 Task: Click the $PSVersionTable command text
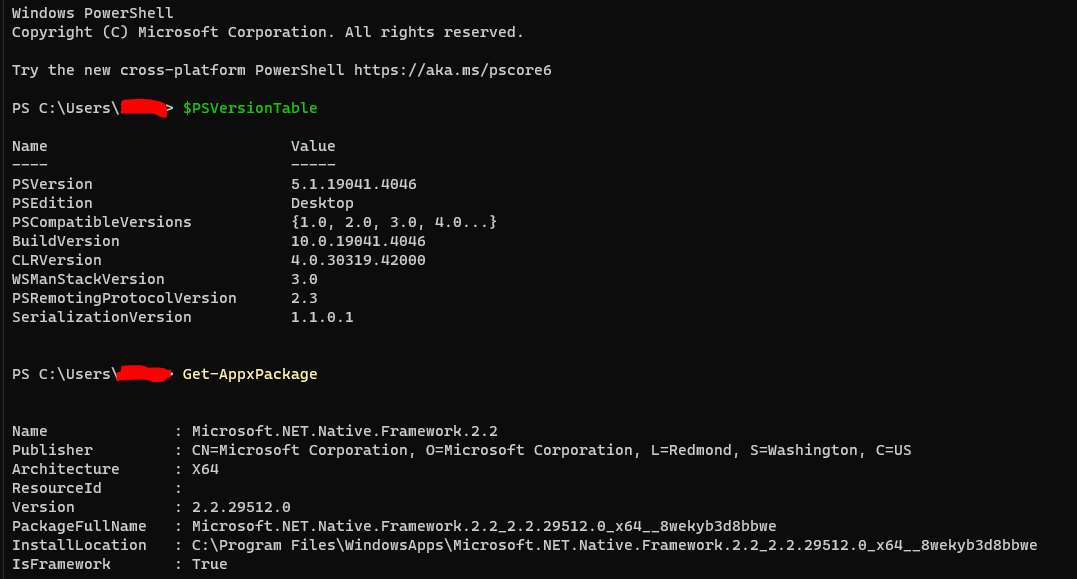click(248, 107)
